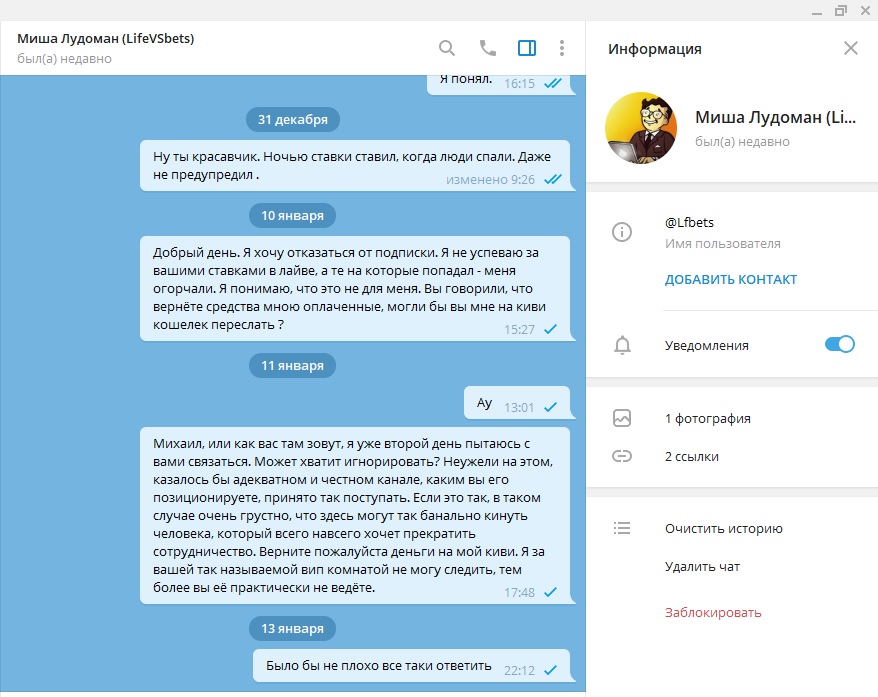Close the Информация panel
Screen dimensions: 878x697
coord(851,48)
